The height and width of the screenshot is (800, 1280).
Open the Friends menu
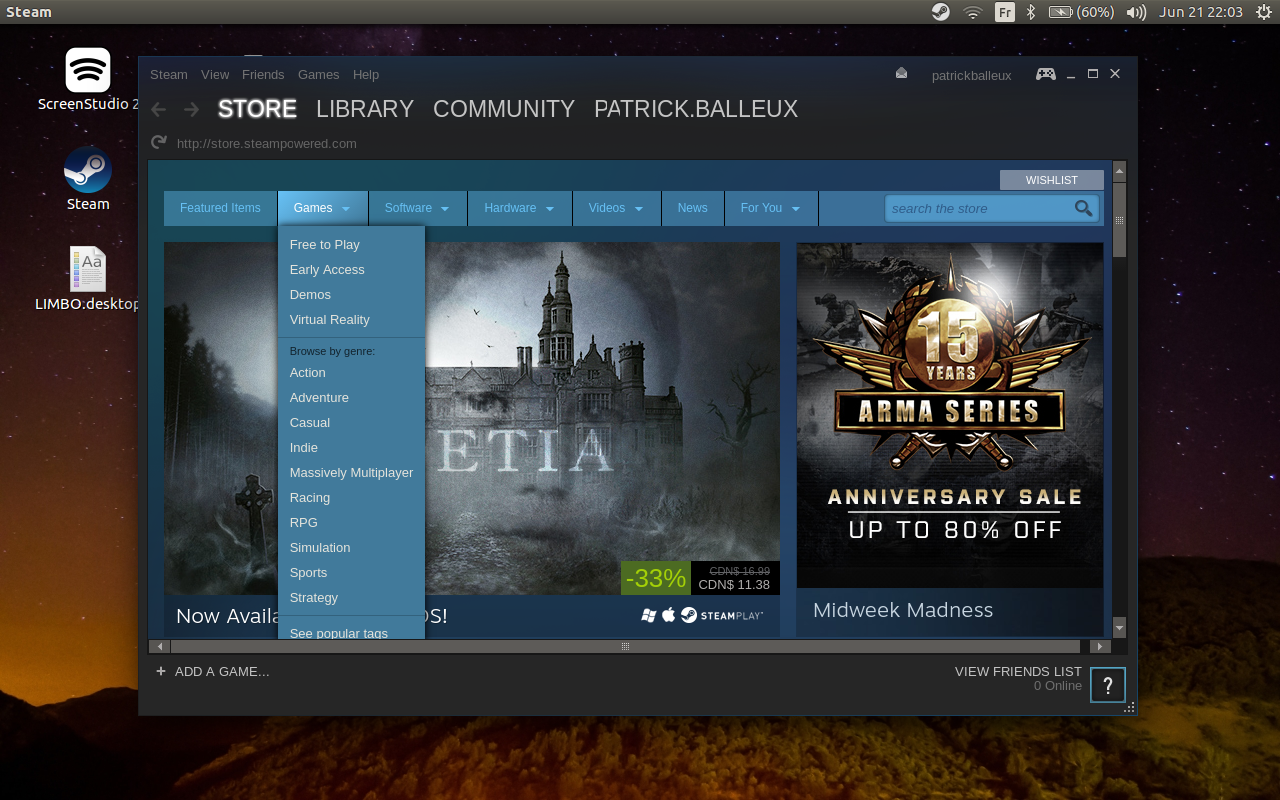pos(263,74)
